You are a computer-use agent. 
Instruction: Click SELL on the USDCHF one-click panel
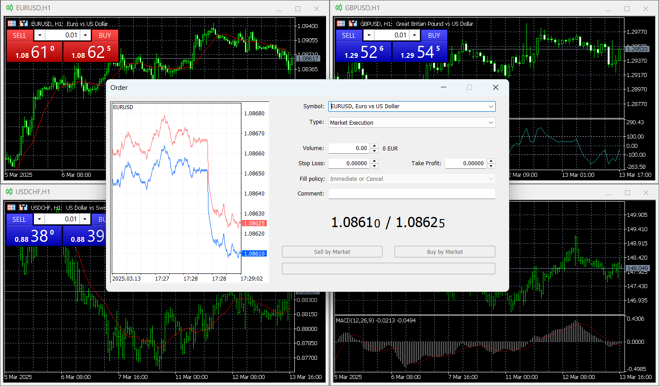[19, 219]
